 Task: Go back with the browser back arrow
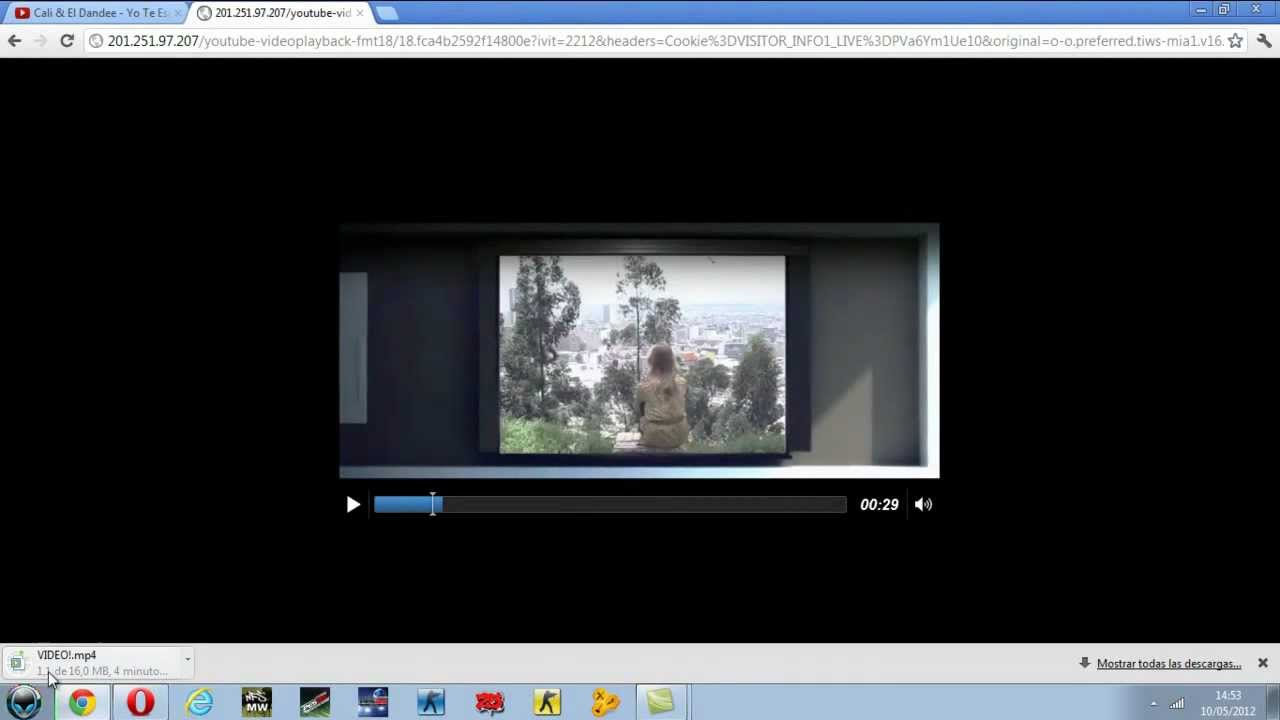14,41
